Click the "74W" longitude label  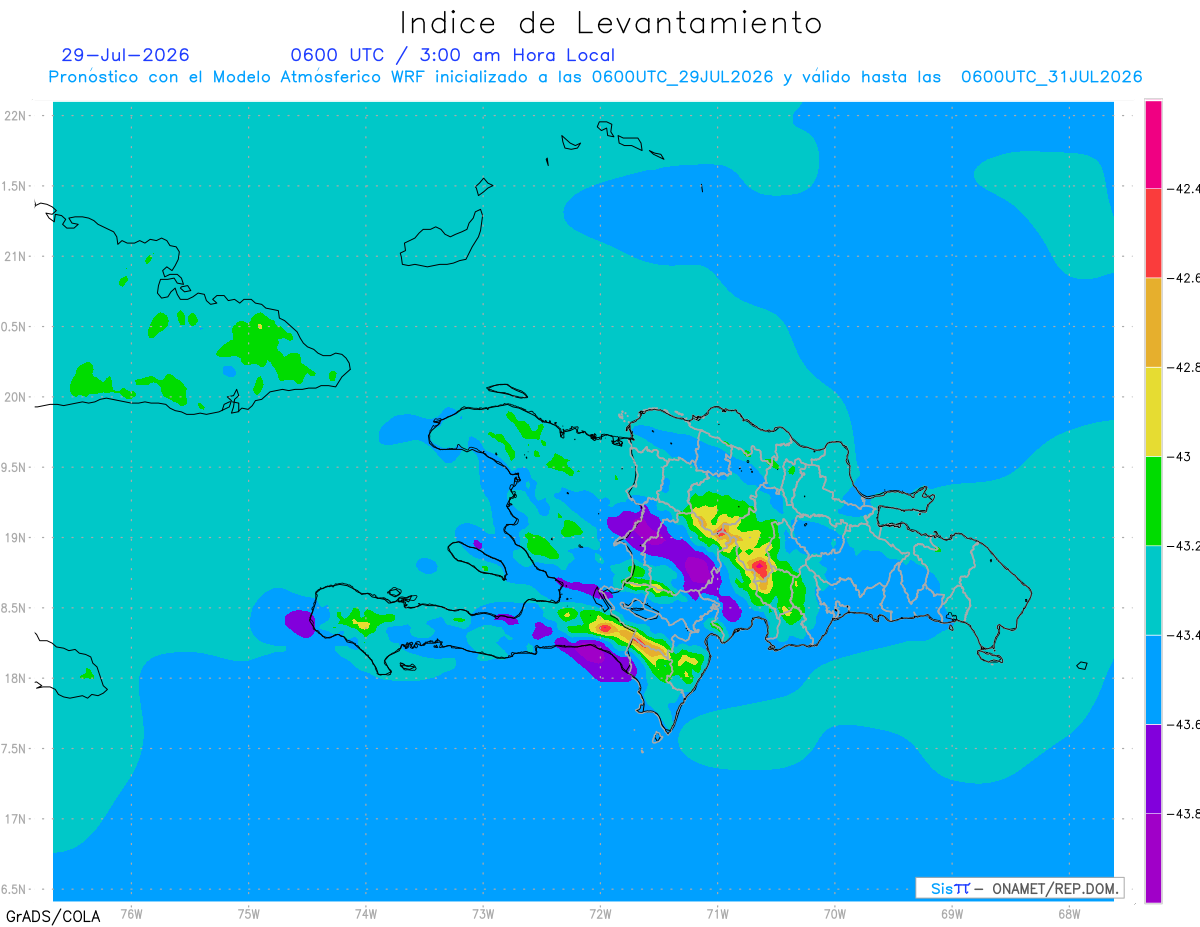pyautogui.click(x=365, y=912)
